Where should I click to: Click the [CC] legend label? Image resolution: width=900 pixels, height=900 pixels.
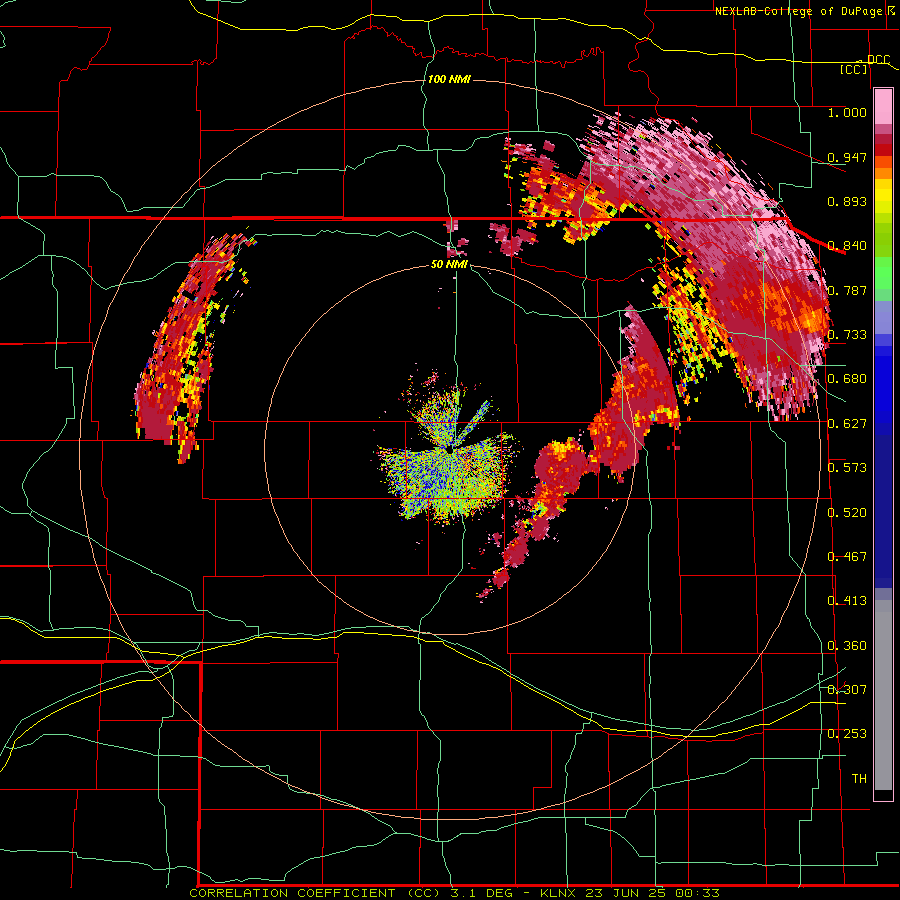[854, 69]
